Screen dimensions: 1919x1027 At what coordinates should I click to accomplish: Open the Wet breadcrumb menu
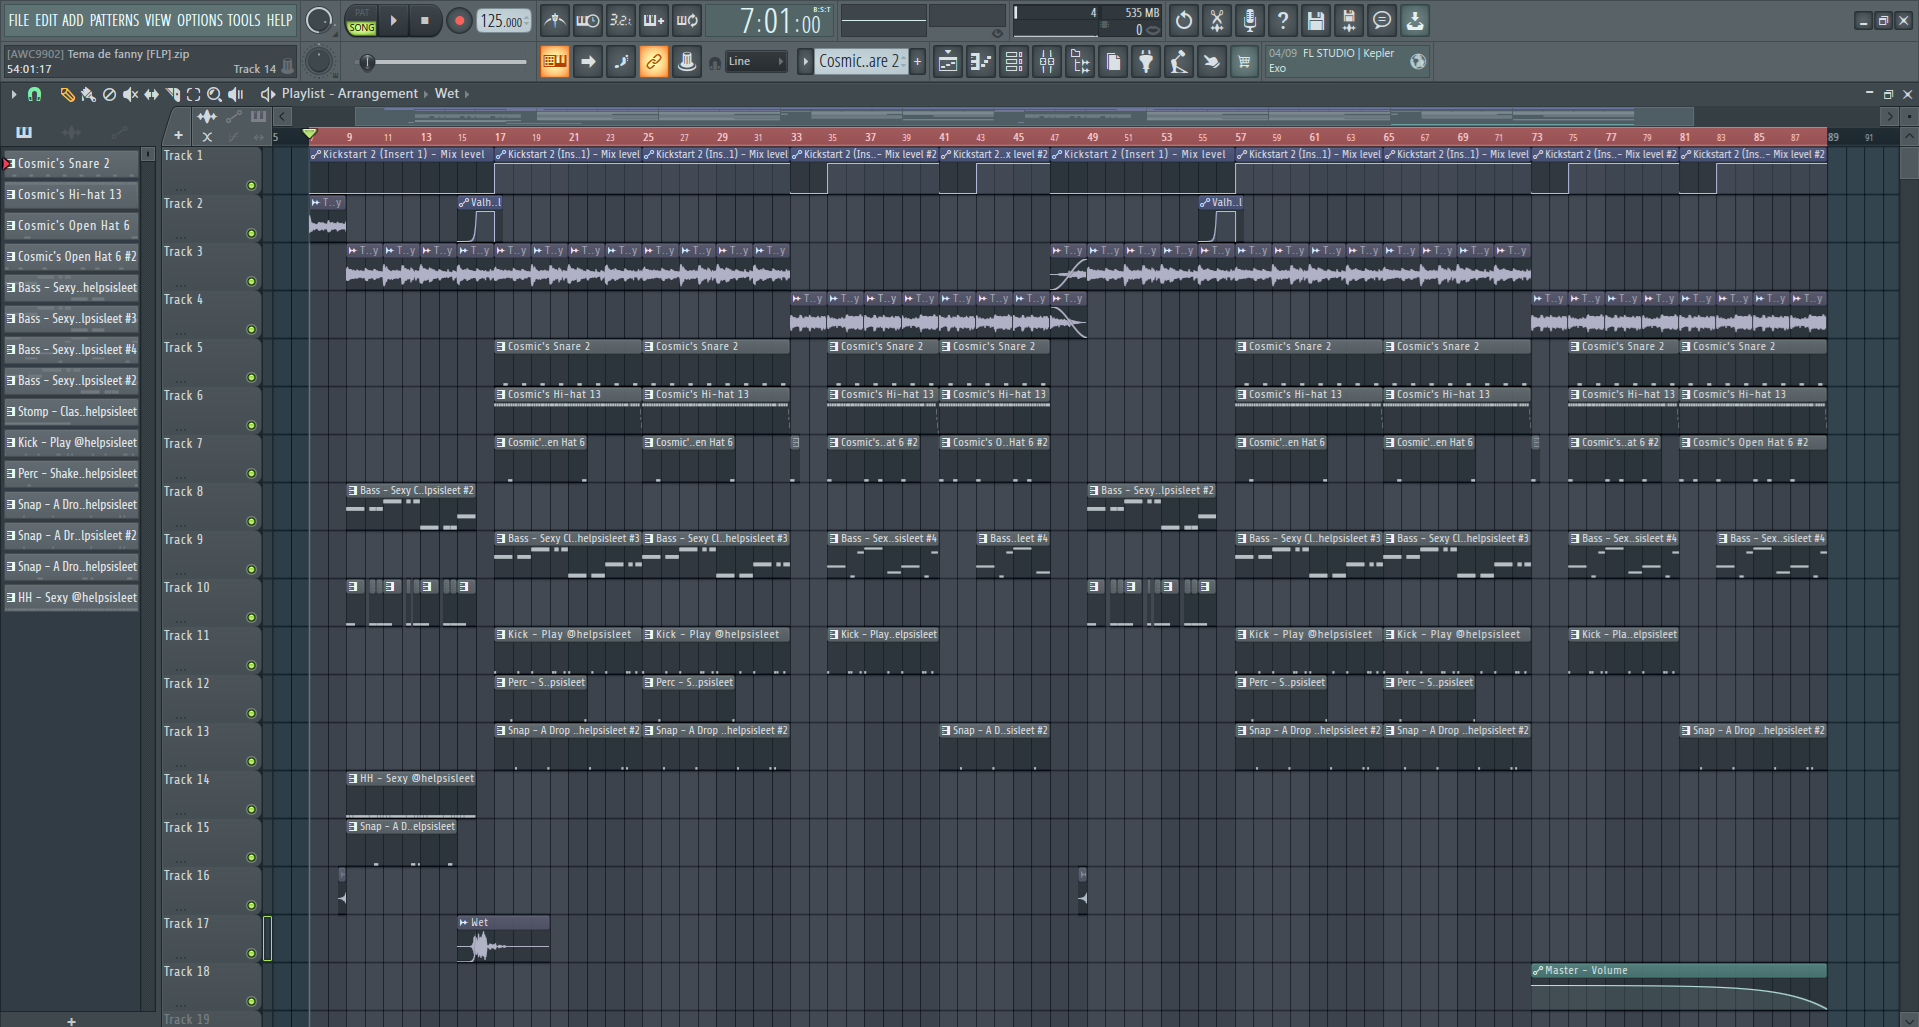(447, 94)
